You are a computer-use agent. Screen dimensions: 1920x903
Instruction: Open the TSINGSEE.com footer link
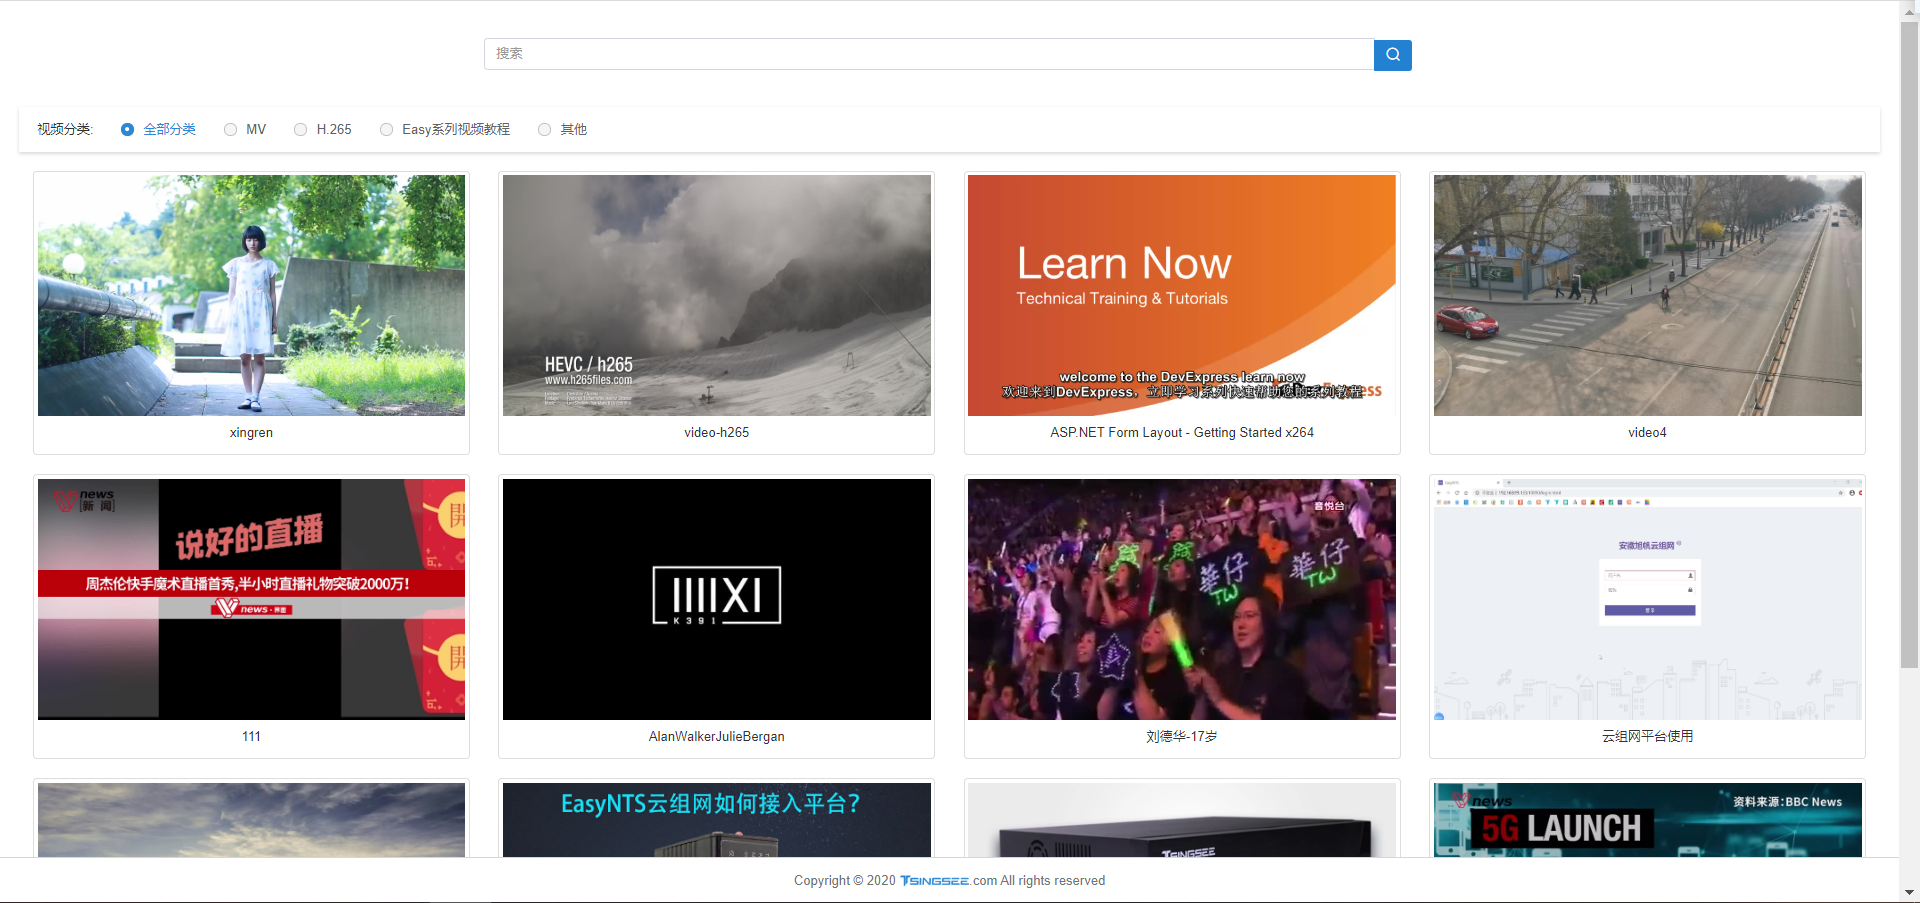click(x=948, y=881)
